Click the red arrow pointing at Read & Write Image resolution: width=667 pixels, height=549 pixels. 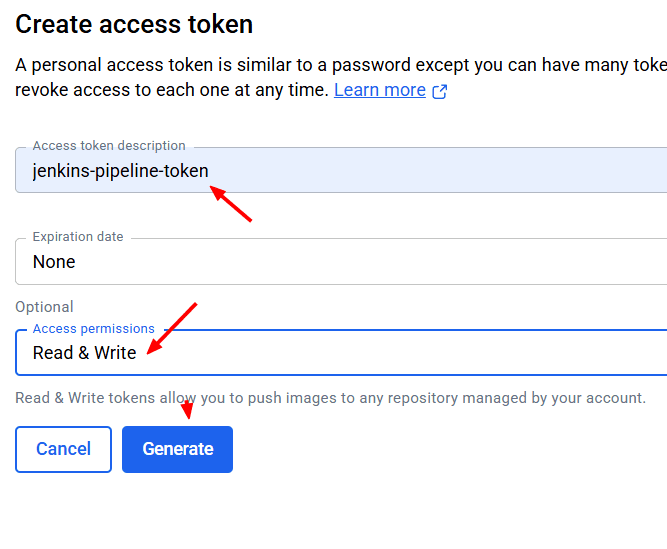(172, 328)
